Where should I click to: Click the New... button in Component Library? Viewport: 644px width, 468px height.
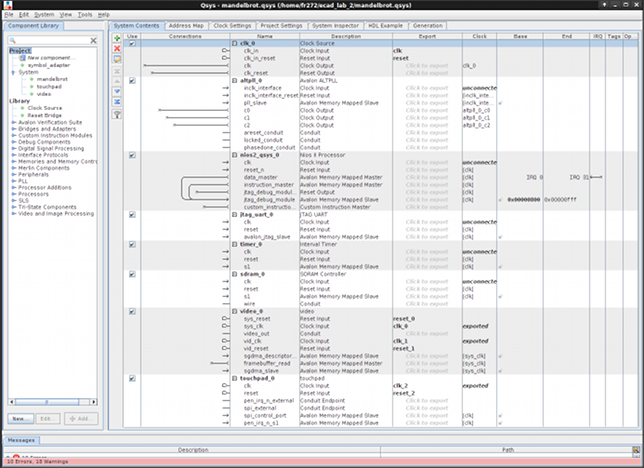point(19,418)
